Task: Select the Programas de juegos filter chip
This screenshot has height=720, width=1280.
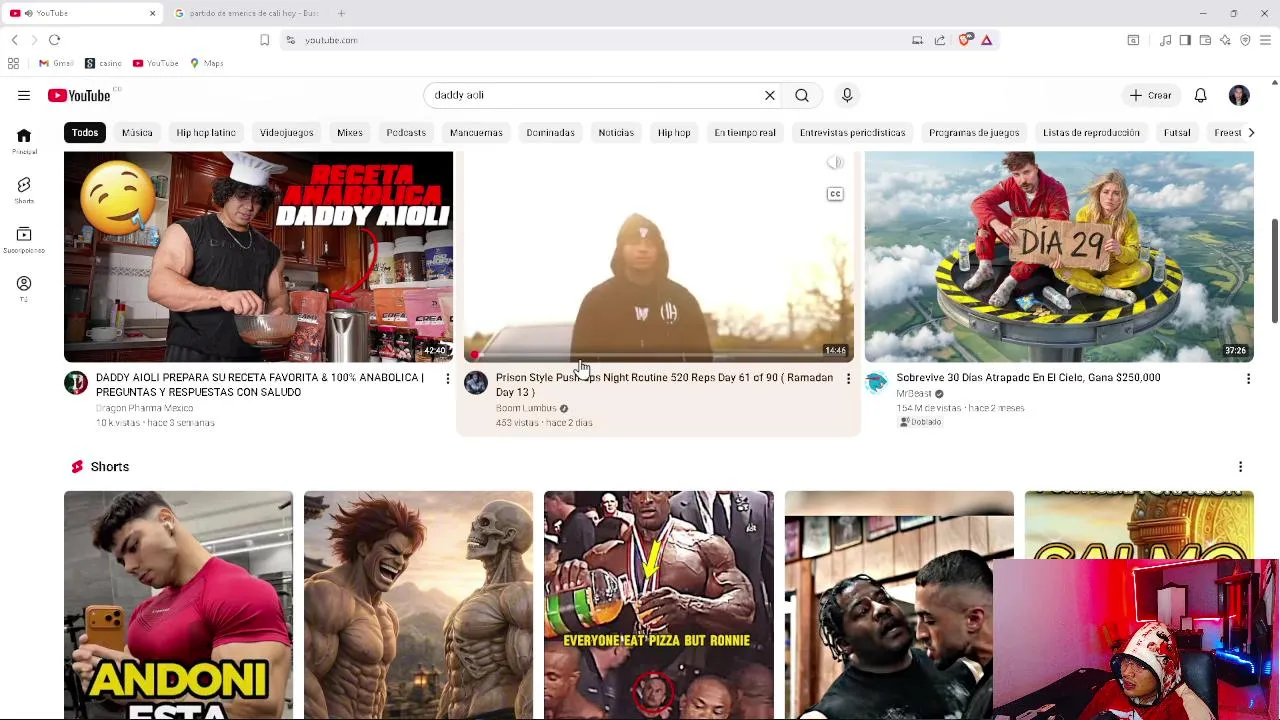Action: point(974,132)
